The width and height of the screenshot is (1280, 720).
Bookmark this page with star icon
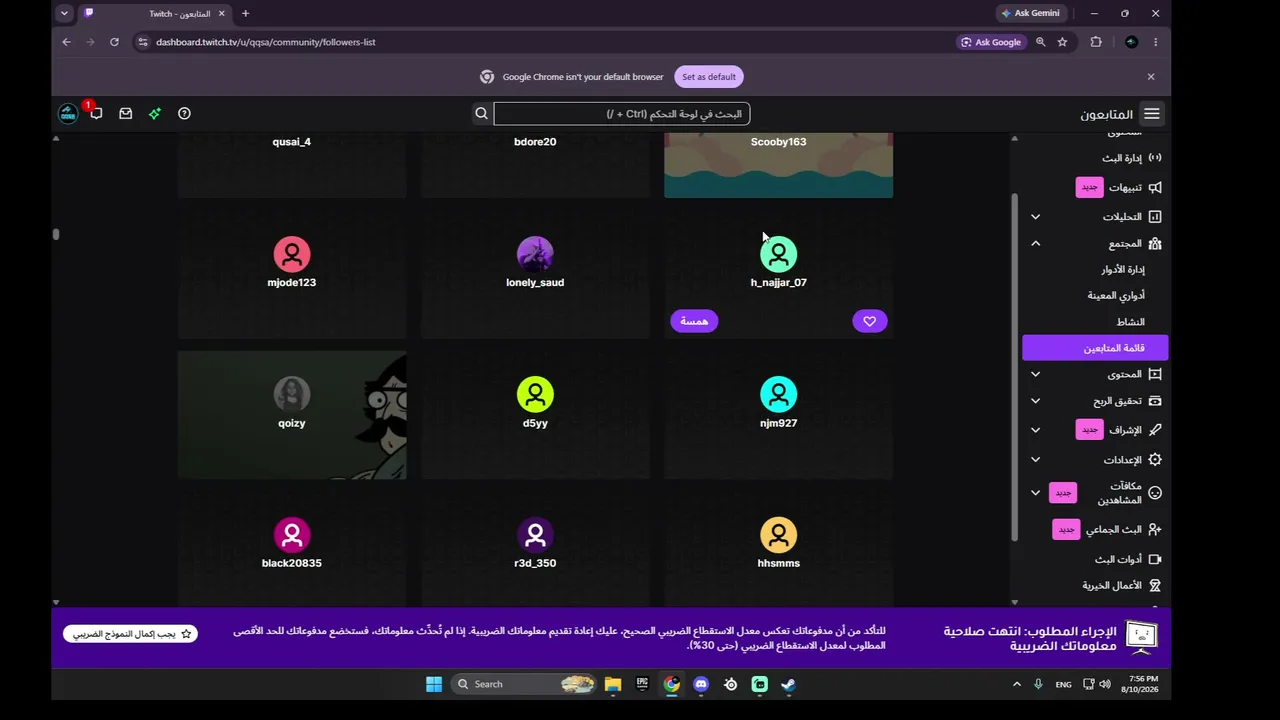[x=1062, y=42]
